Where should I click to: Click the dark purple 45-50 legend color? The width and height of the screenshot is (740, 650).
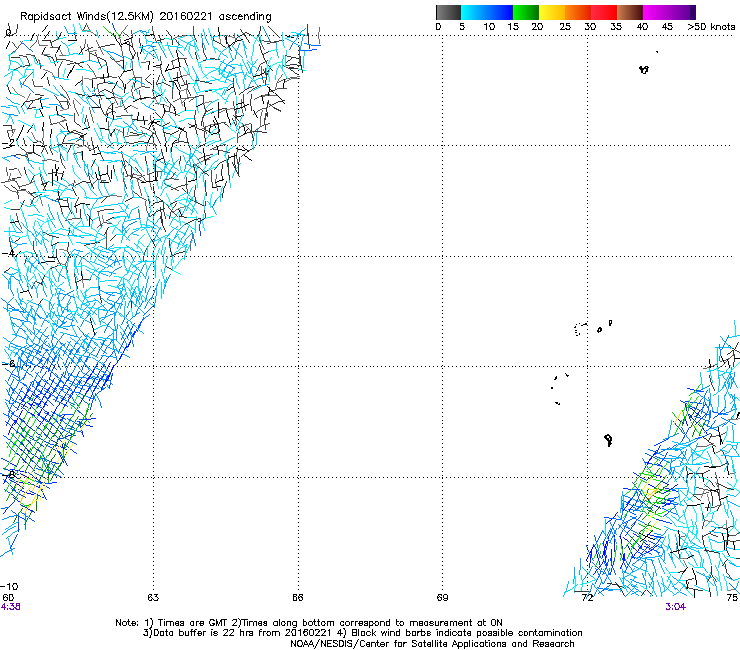pos(682,12)
